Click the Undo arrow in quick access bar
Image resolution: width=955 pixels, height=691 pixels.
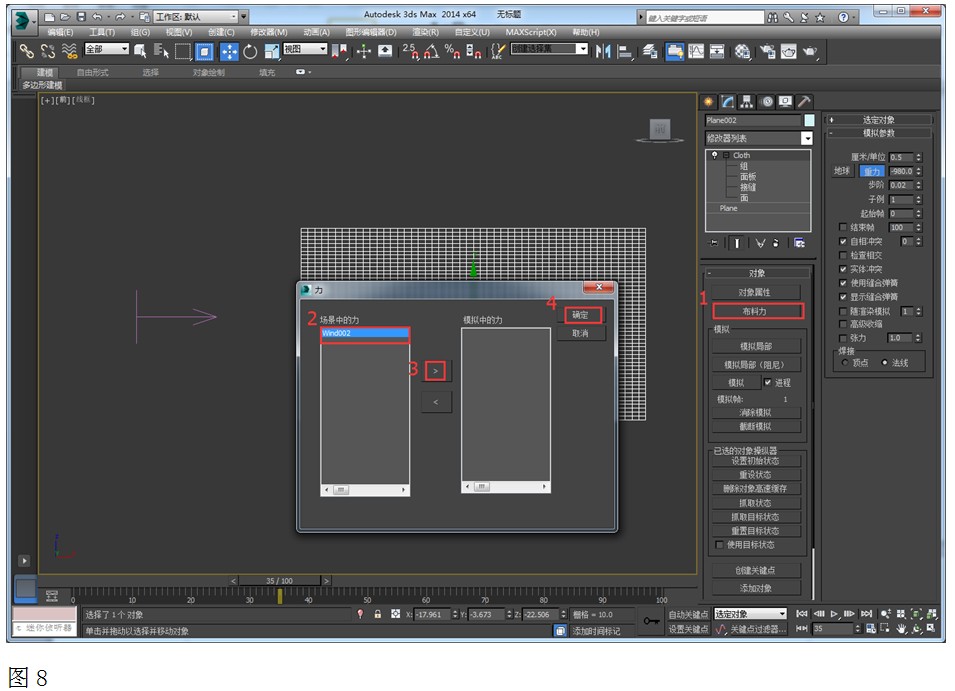click(x=97, y=17)
